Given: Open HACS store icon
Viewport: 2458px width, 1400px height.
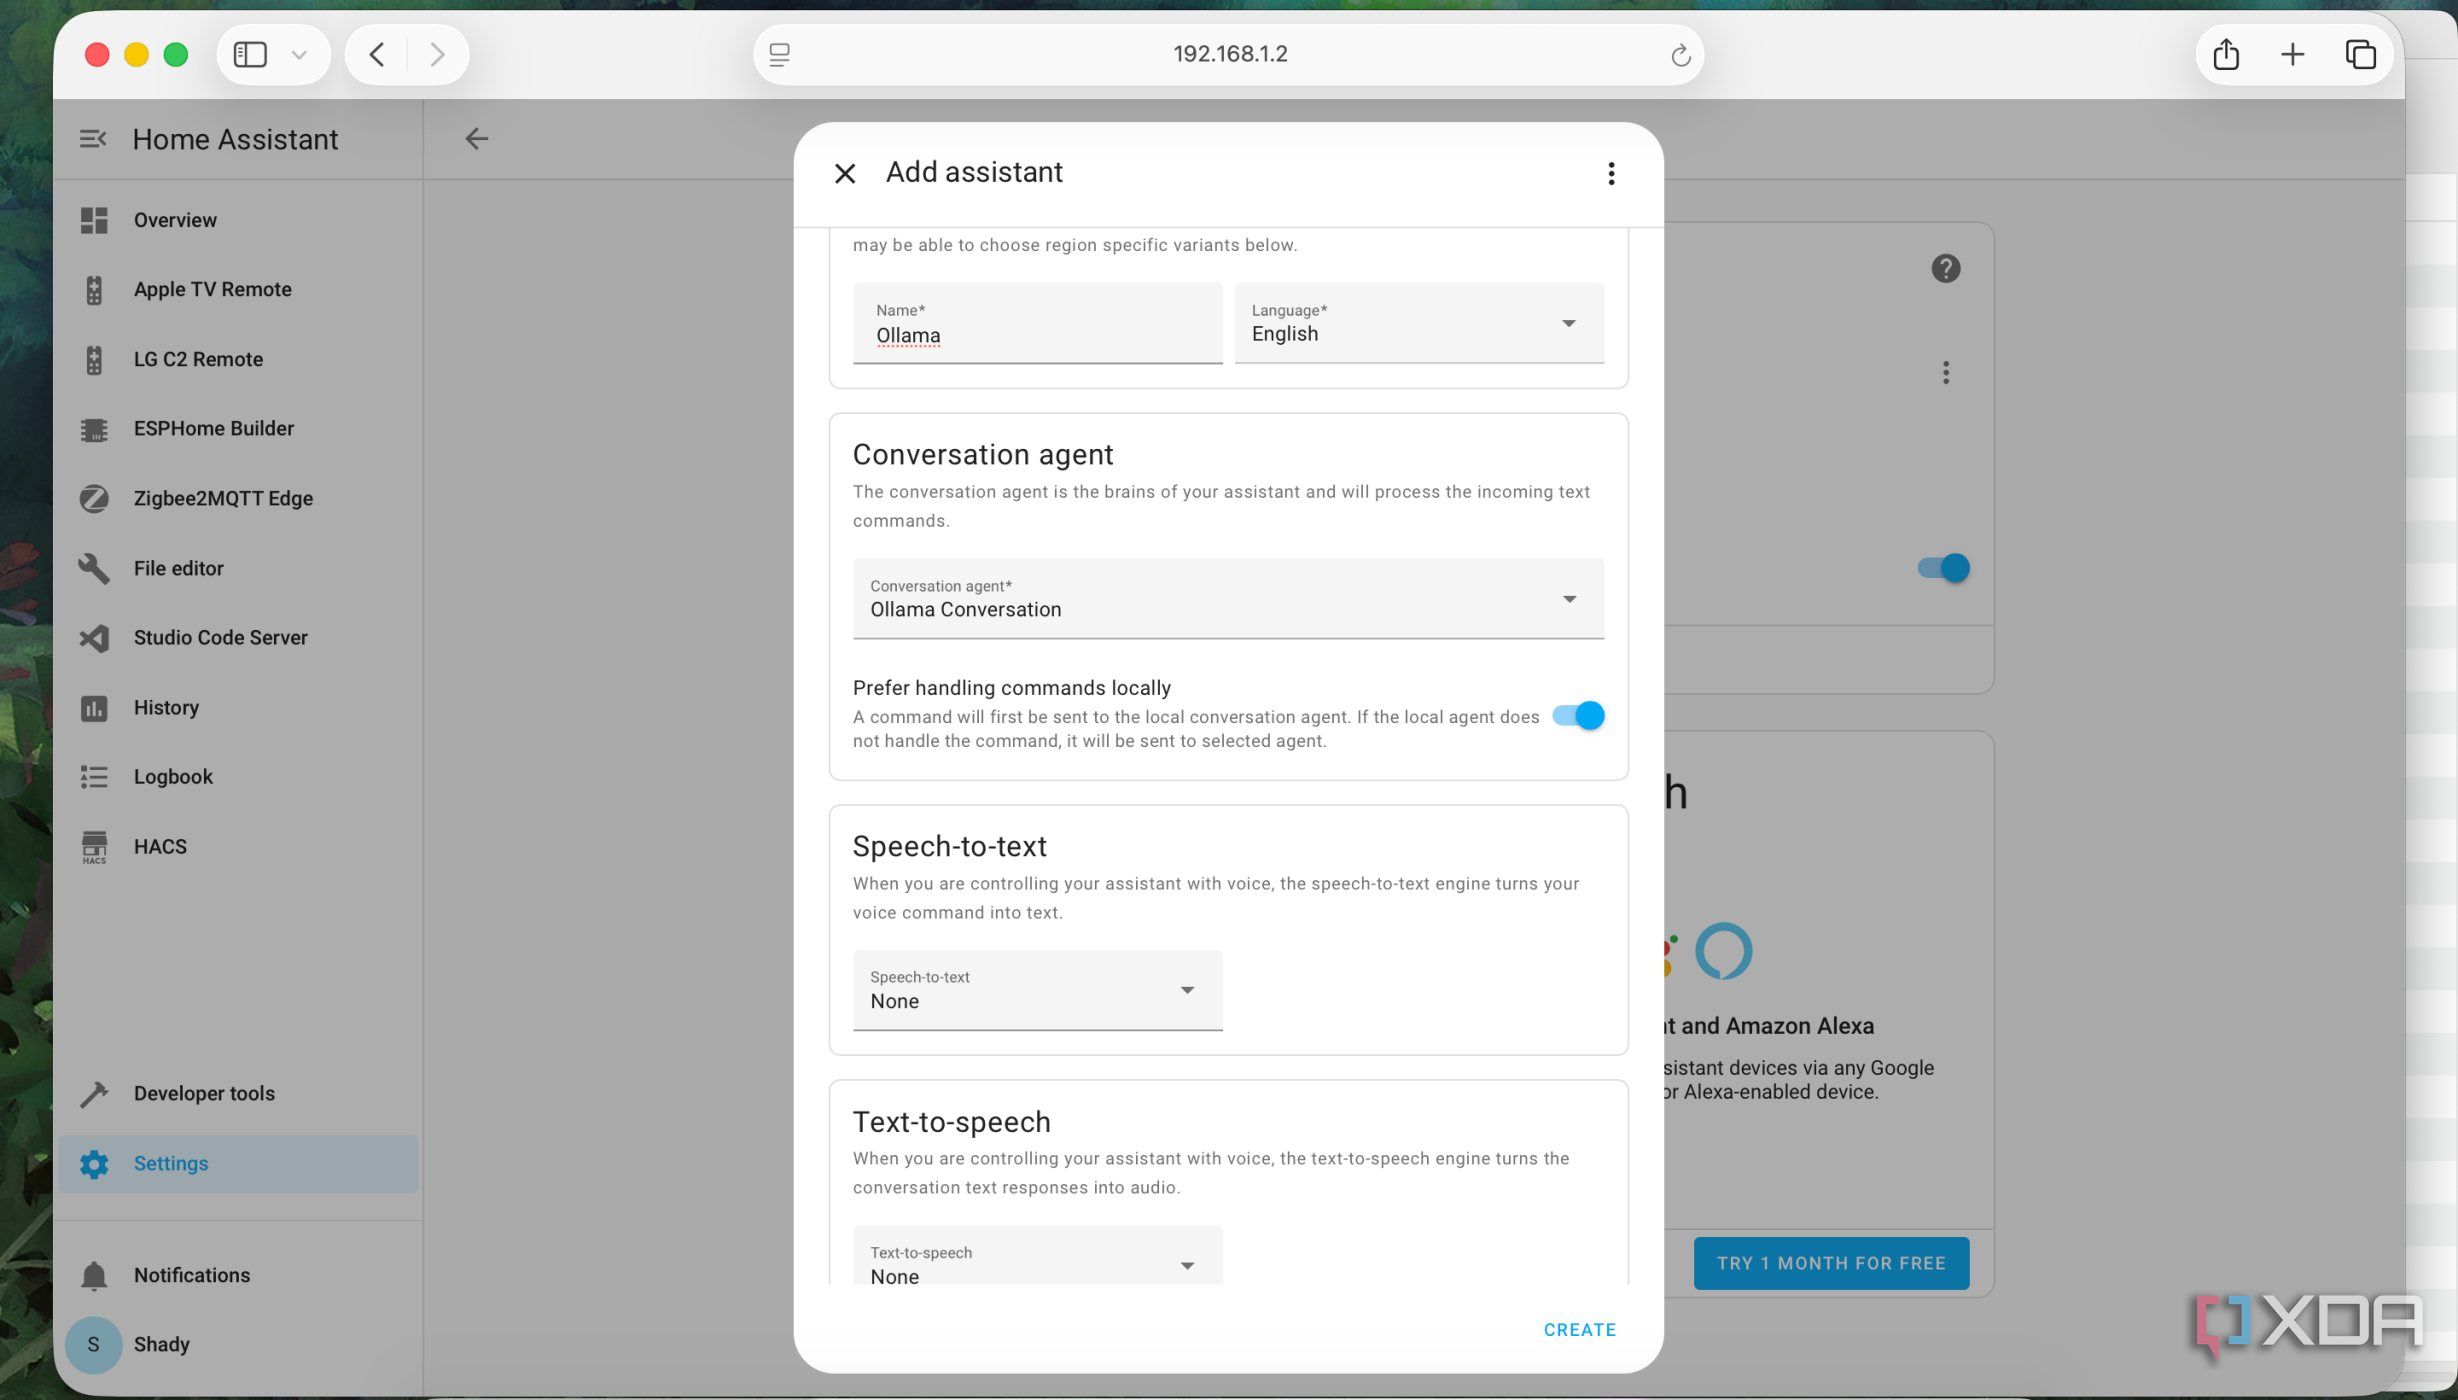Looking at the screenshot, I should (94, 847).
